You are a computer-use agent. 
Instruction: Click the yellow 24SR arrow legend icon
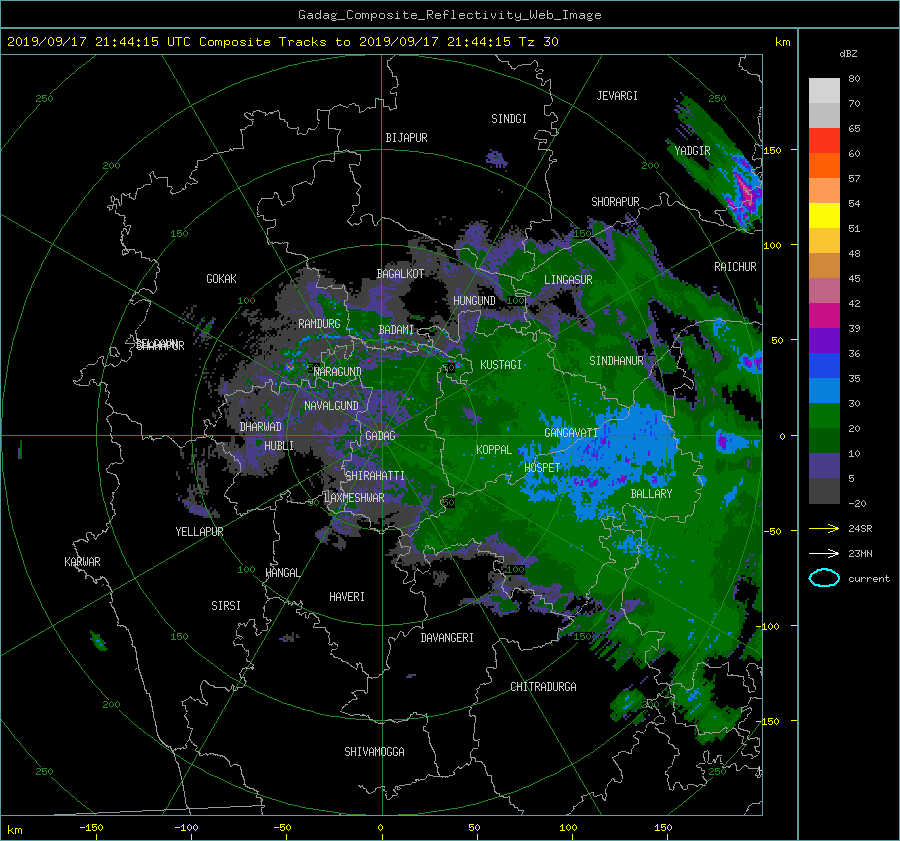coord(824,528)
